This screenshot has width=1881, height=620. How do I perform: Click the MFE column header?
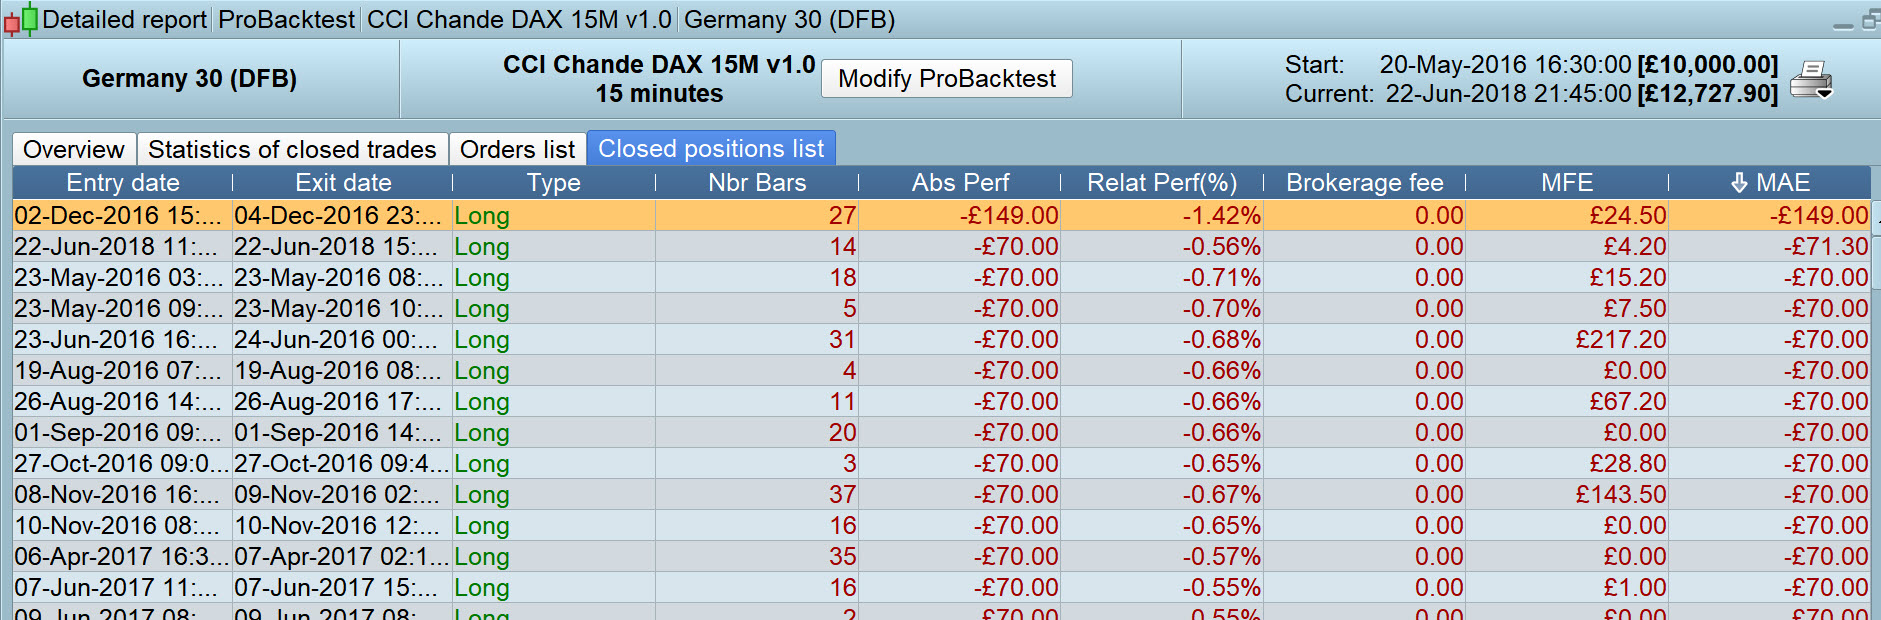pos(1567,183)
